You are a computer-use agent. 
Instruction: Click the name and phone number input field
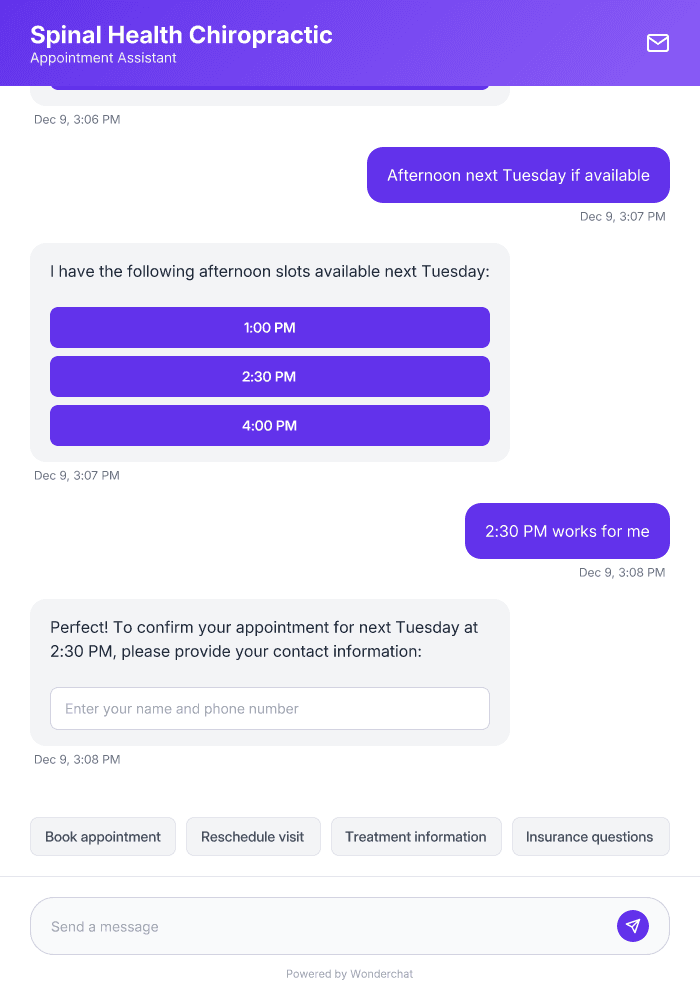pyautogui.click(x=270, y=708)
